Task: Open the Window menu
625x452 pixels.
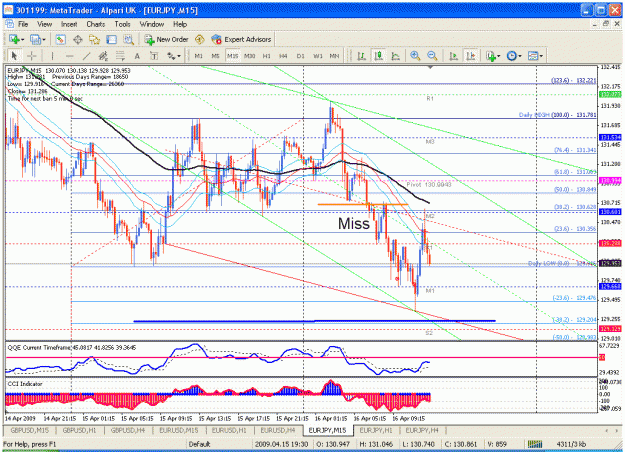Action: click(x=151, y=24)
